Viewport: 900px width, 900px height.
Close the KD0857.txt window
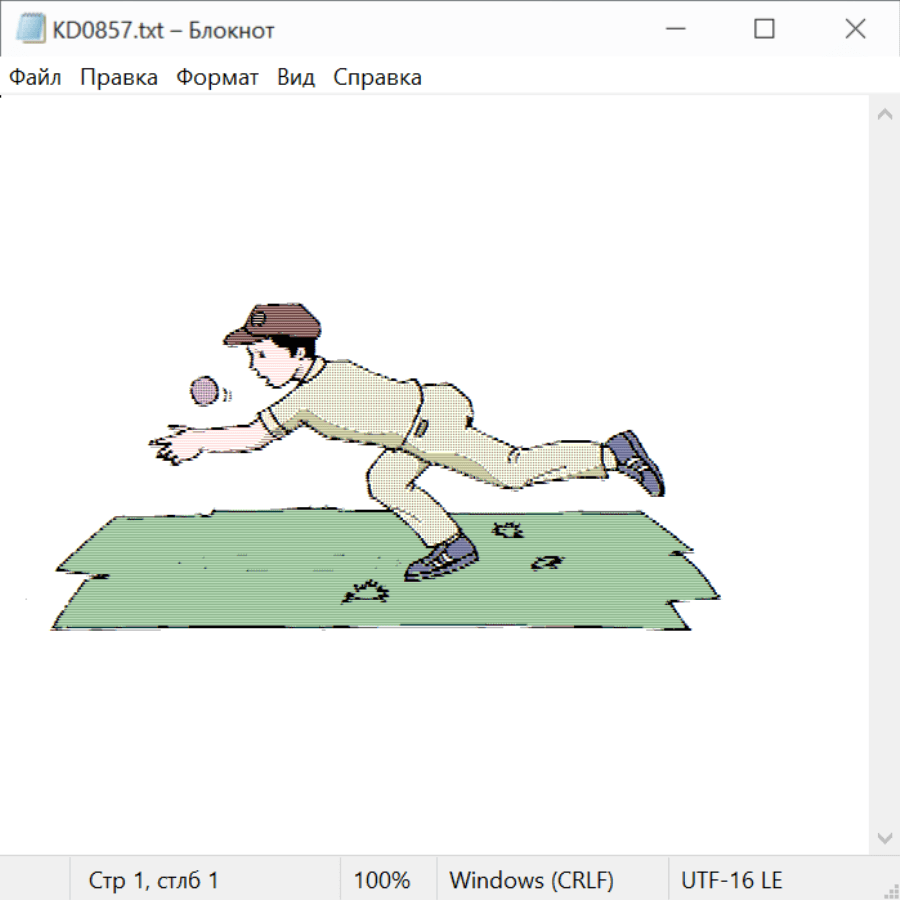point(855,30)
